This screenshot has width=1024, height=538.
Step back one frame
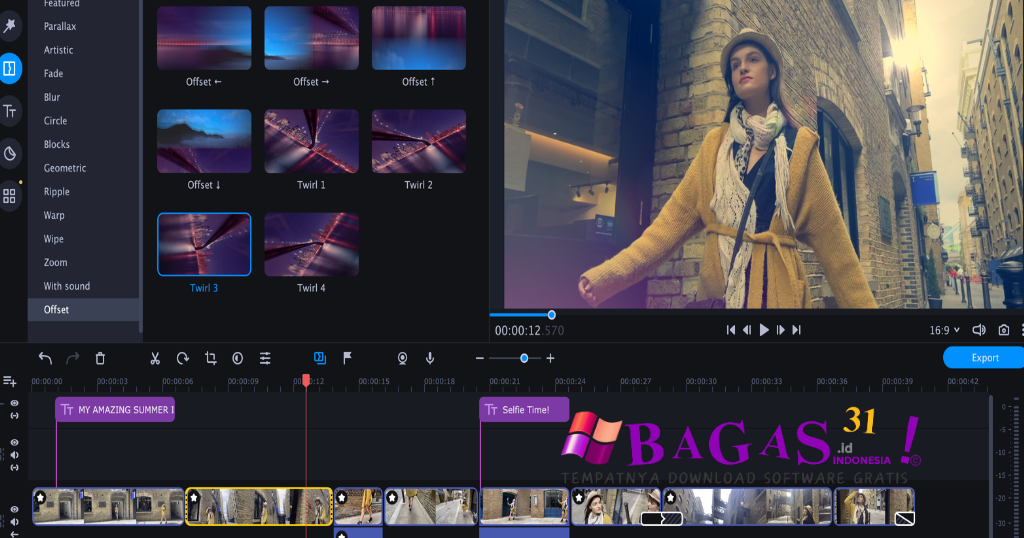[x=747, y=330]
